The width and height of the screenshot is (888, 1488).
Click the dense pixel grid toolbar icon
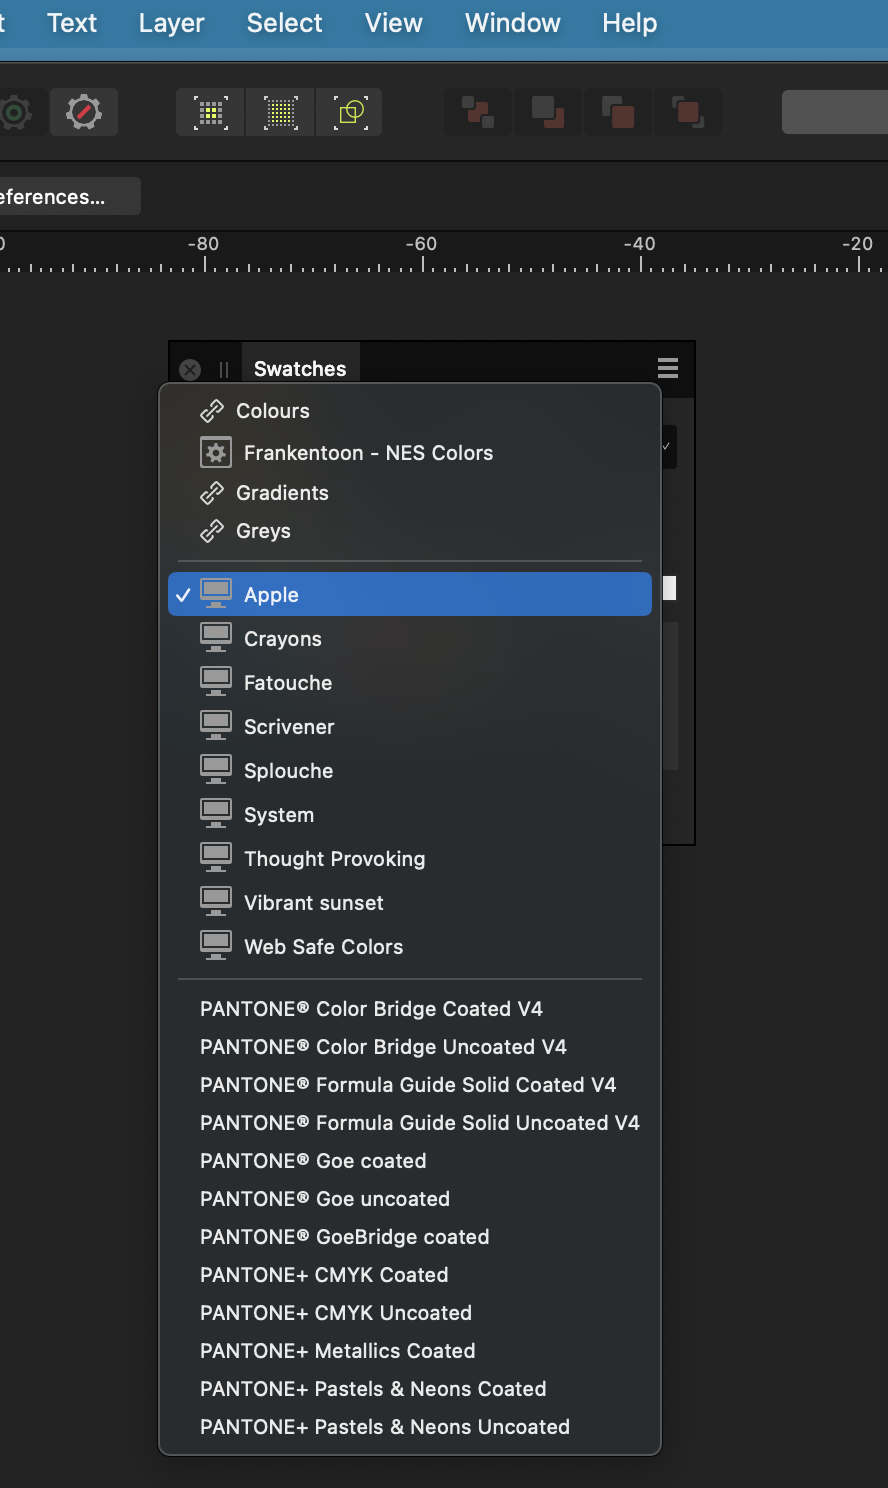(281, 112)
